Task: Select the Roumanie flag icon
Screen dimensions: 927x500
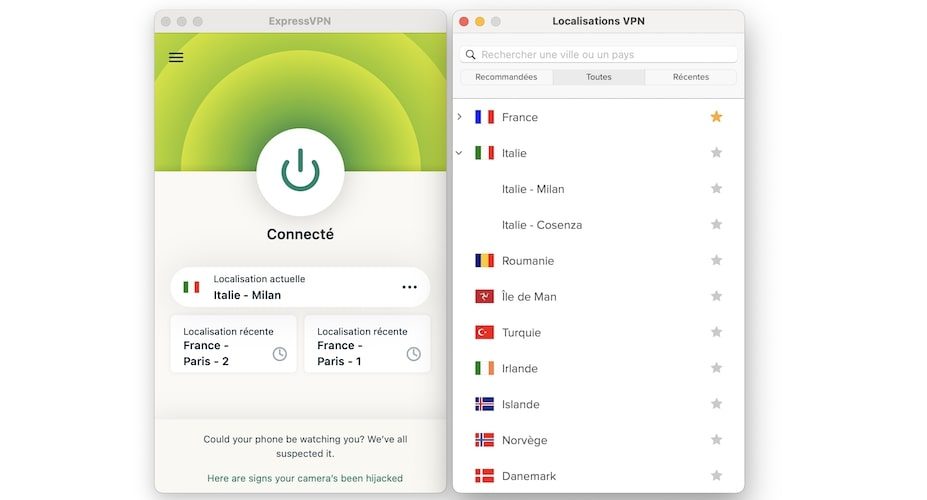Action: (x=484, y=261)
